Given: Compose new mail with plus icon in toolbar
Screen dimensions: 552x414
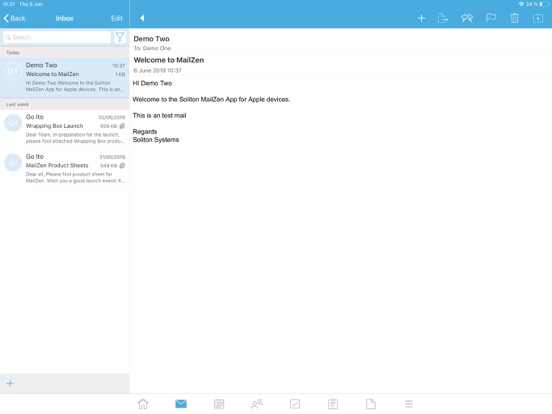Looking at the screenshot, I should (x=421, y=18).
